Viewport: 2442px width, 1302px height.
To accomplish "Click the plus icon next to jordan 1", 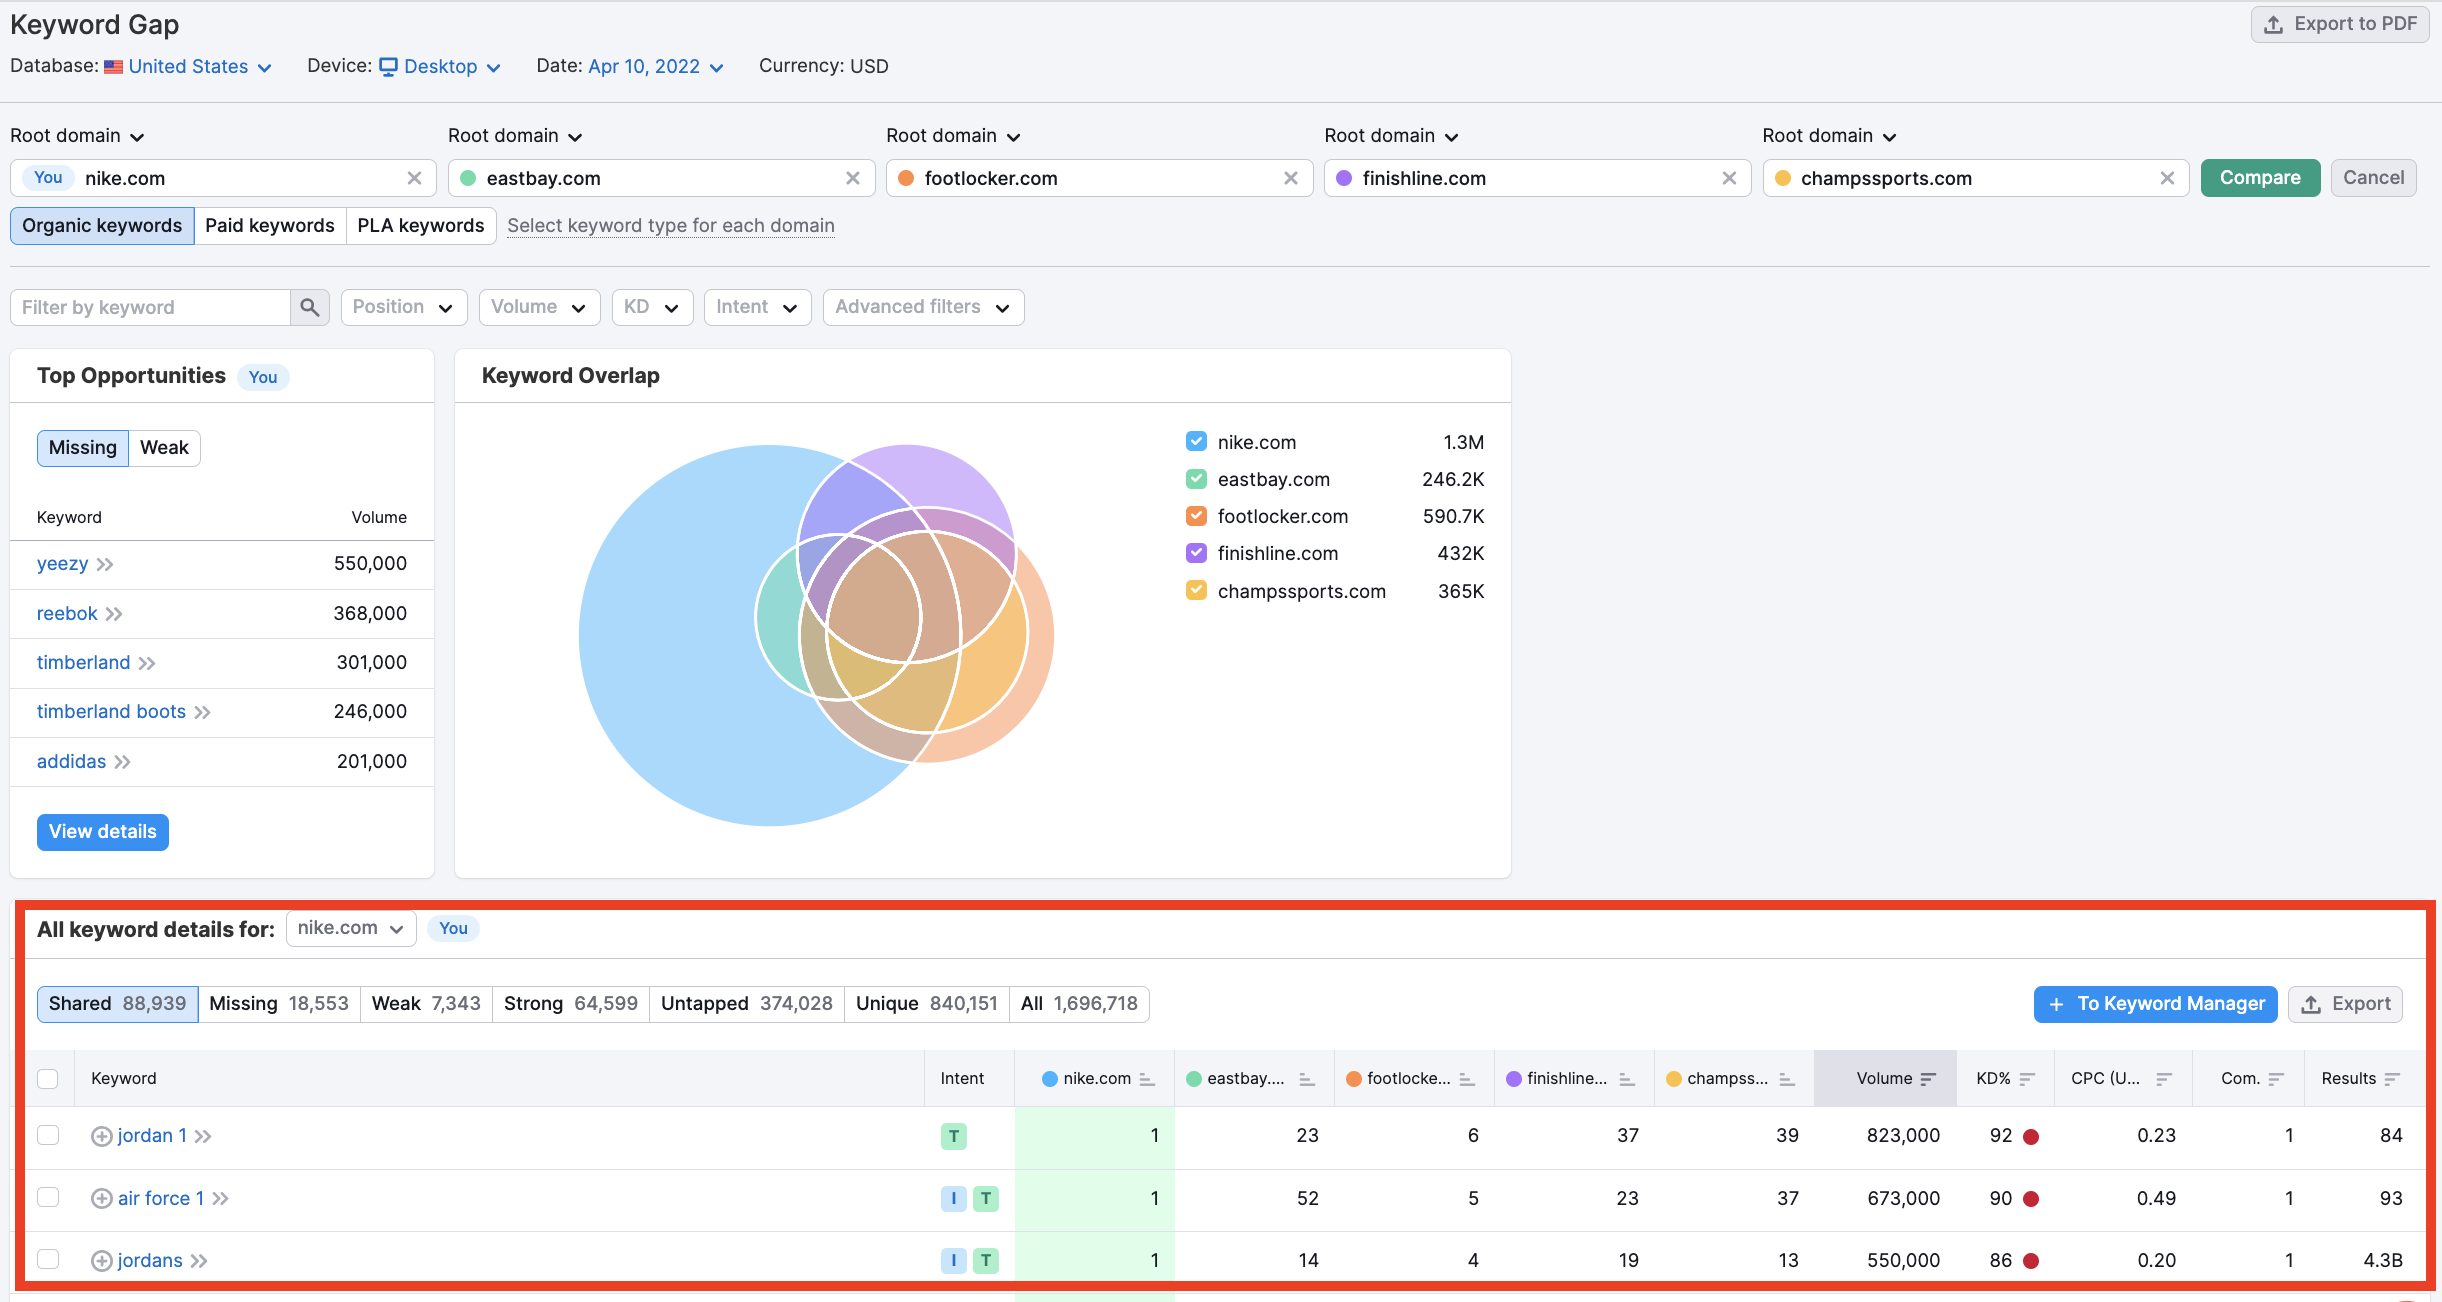I will pyautogui.click(x=101, y=1136).
